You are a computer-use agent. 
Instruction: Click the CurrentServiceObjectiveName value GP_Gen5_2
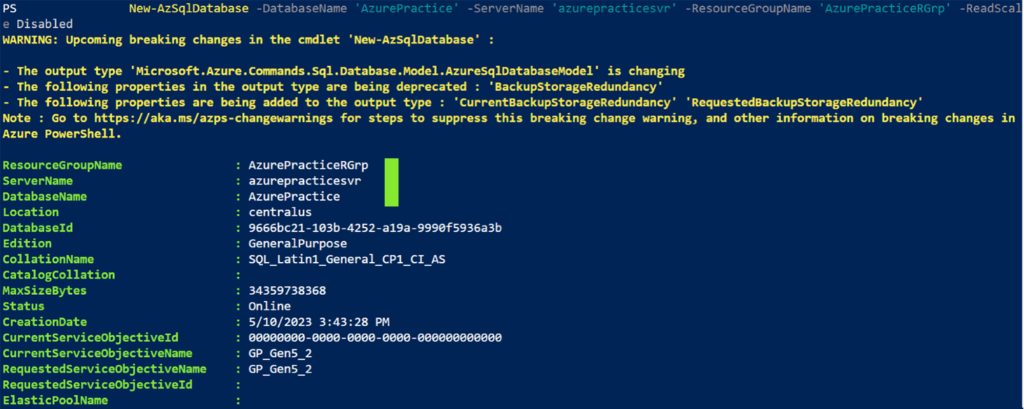click(280, 353)
